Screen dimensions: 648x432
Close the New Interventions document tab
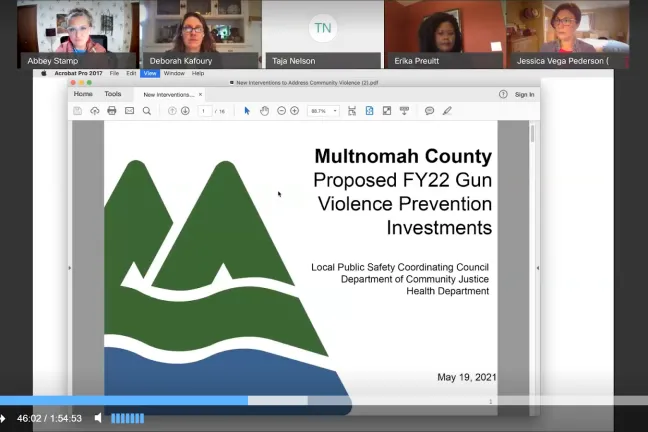coord(200,95)
